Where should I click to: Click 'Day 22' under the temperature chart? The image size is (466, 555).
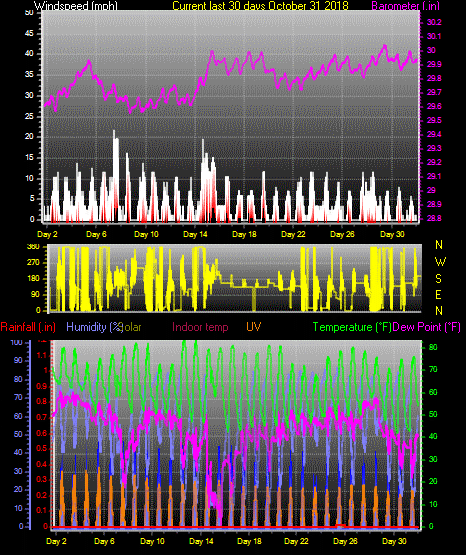(x=297, y=541)
